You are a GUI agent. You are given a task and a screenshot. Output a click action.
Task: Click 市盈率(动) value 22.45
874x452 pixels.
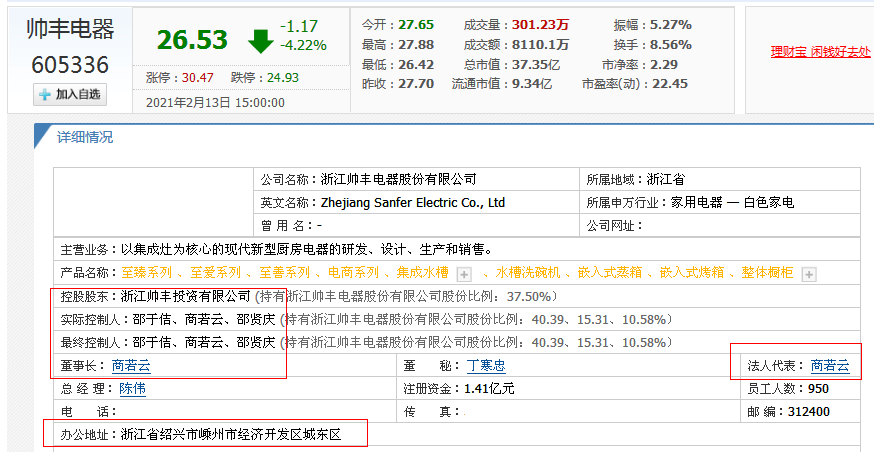672,84
